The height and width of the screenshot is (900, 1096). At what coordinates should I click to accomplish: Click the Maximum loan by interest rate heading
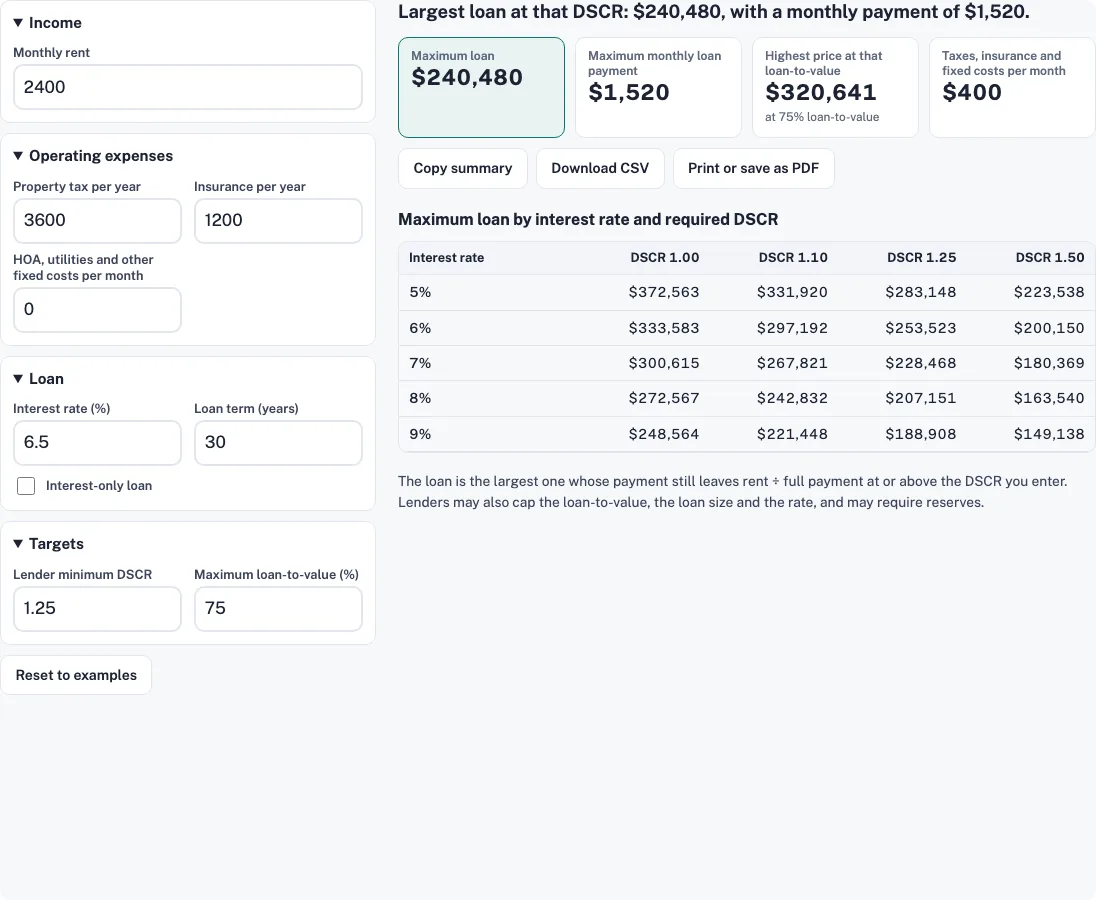tap(588, 219)
